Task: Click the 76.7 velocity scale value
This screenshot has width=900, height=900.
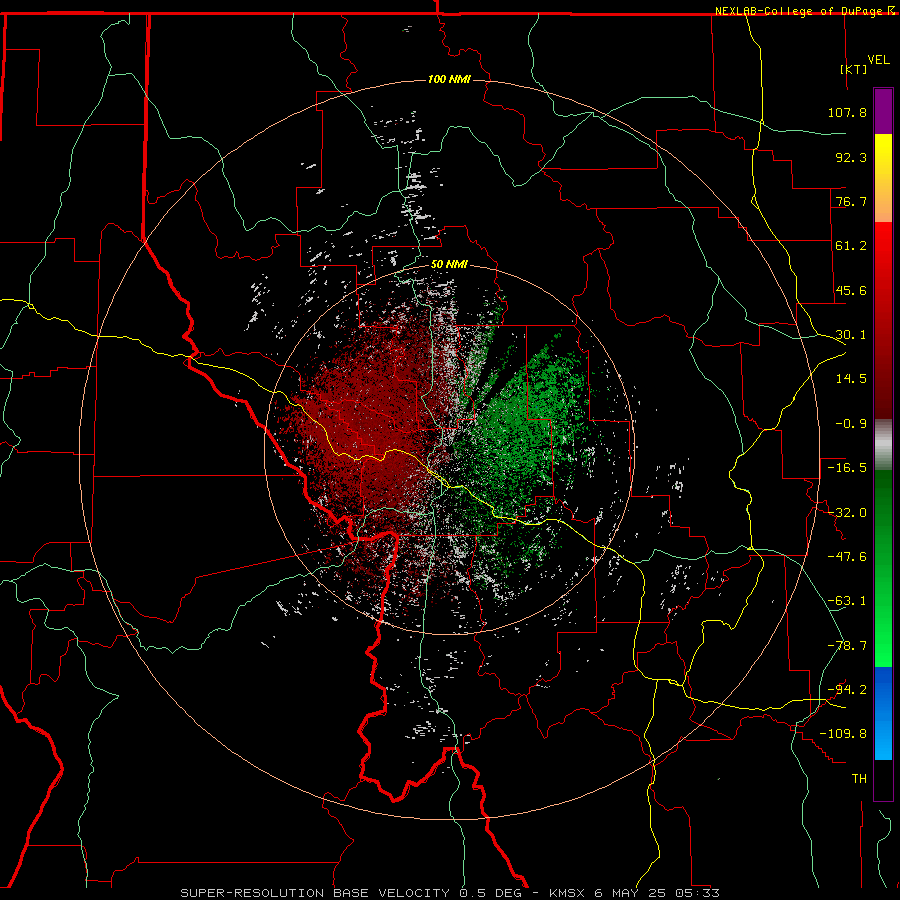Action: coord(851,201)
